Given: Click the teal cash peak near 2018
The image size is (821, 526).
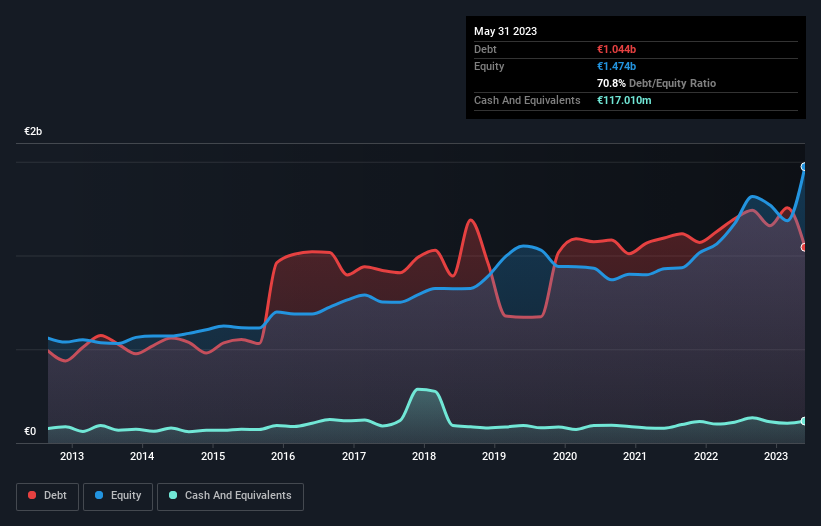Looking at the screenshot, I should pyautogui.click(x=422, y=389).
